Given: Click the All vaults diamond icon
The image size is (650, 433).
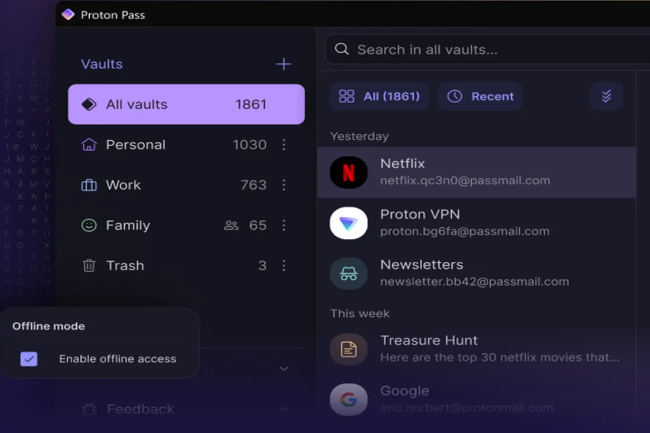Looking at the screenshot, I should coord(89,104).
